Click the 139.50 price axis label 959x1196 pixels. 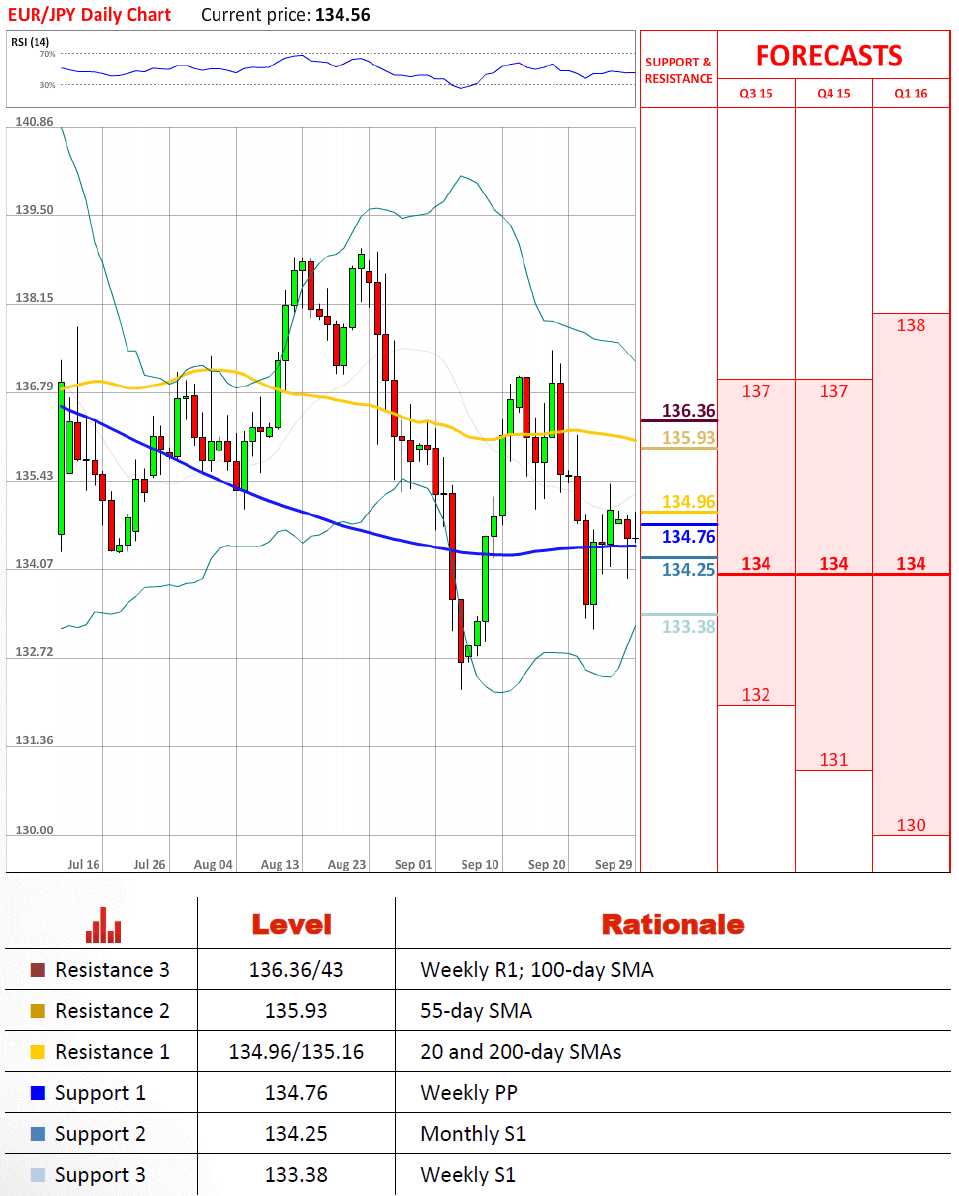[34, 210]
